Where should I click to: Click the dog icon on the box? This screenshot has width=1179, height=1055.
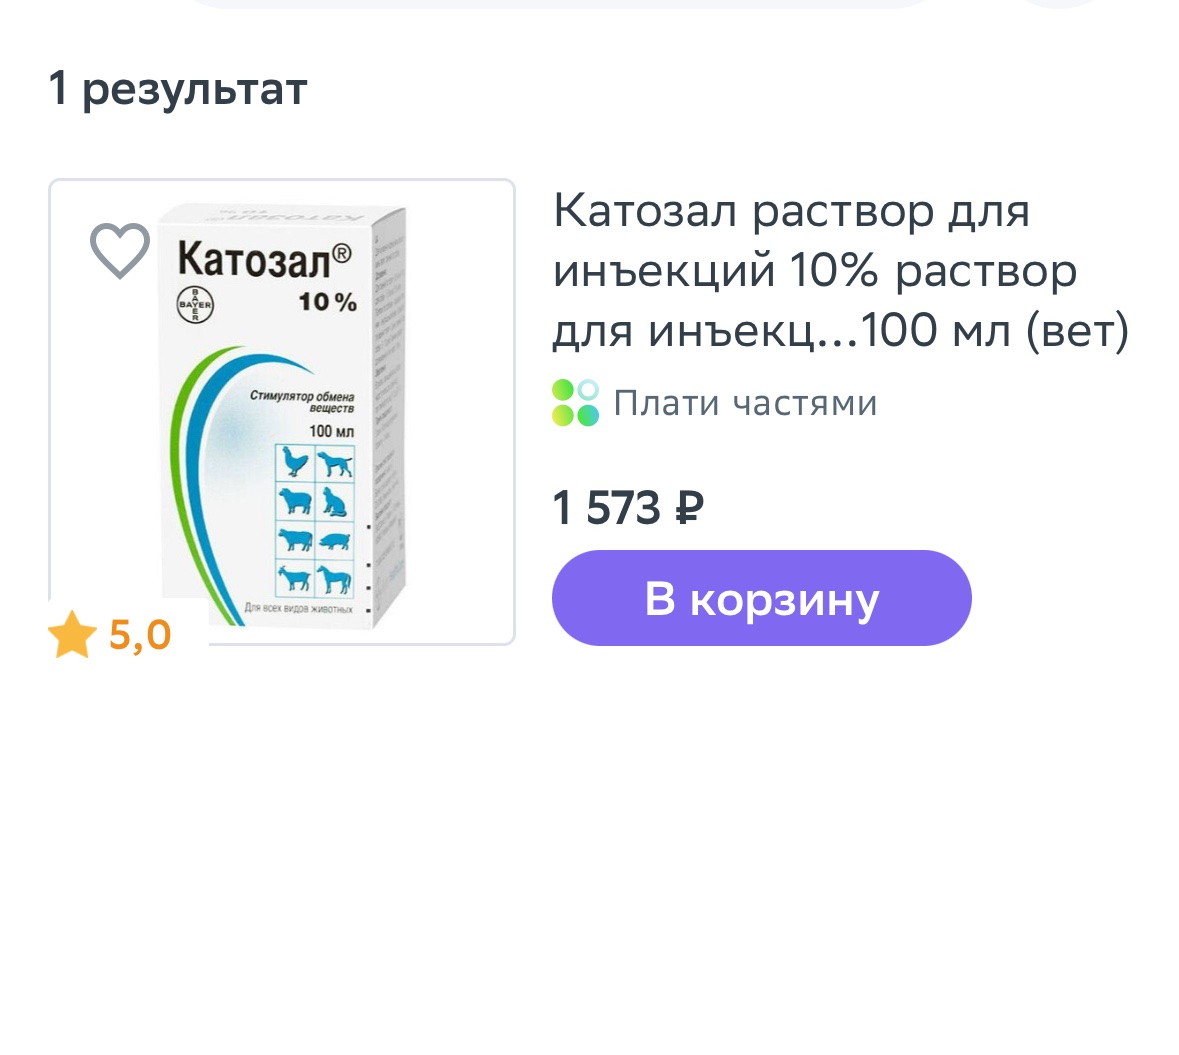pos(335,464)
